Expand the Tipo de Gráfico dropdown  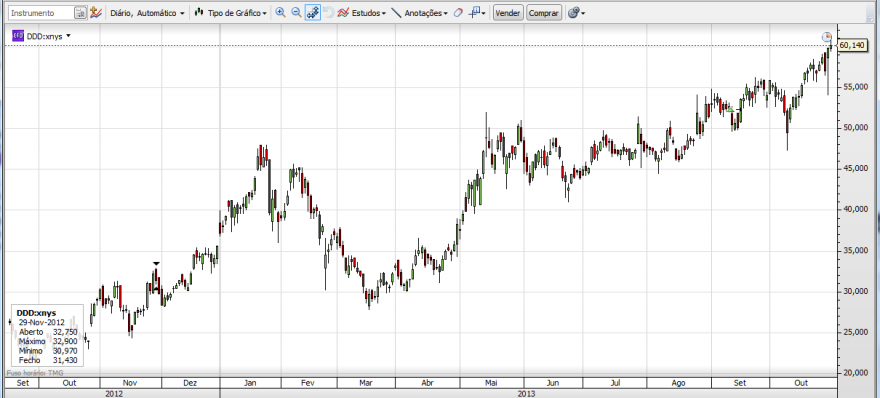(230, 12)
